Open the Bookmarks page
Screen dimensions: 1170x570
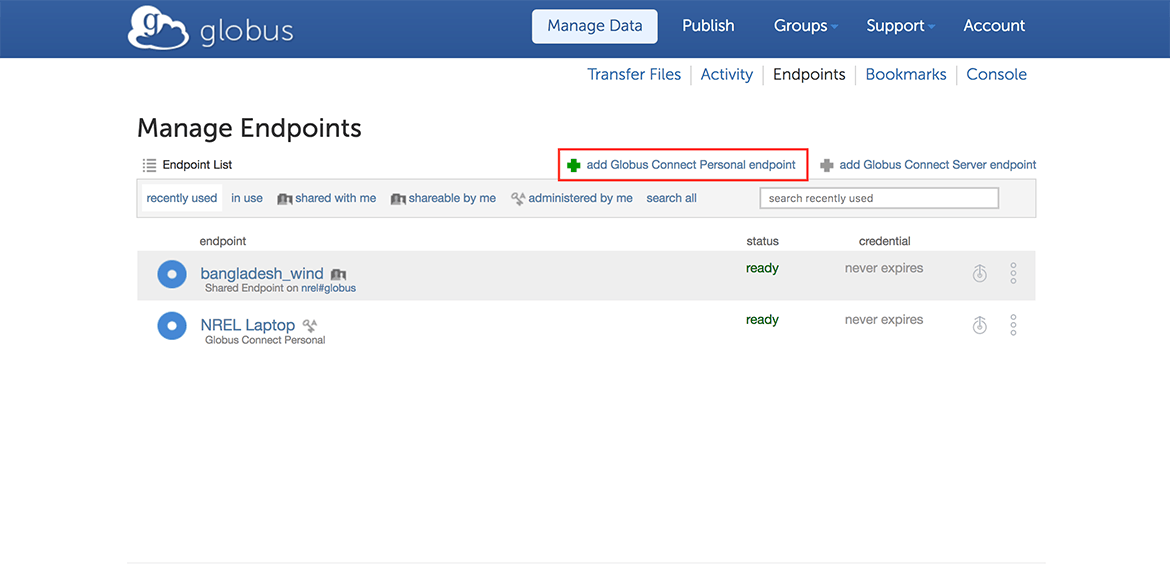906,75
